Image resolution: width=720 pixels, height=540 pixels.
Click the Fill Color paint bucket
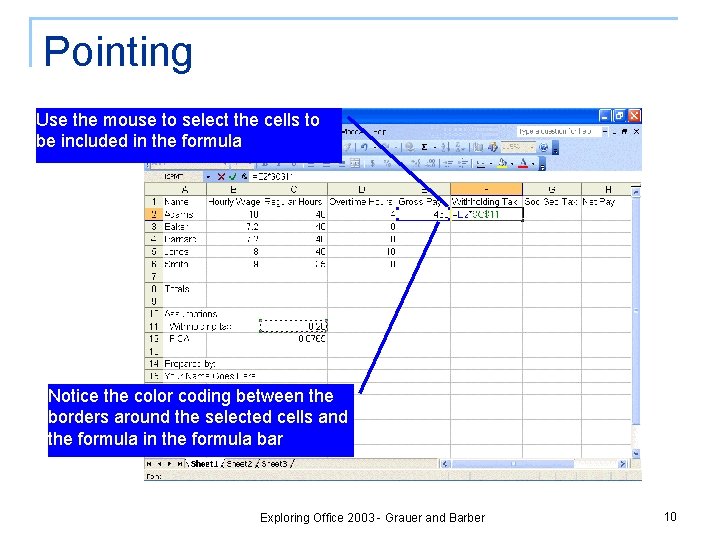pos(501,163)
